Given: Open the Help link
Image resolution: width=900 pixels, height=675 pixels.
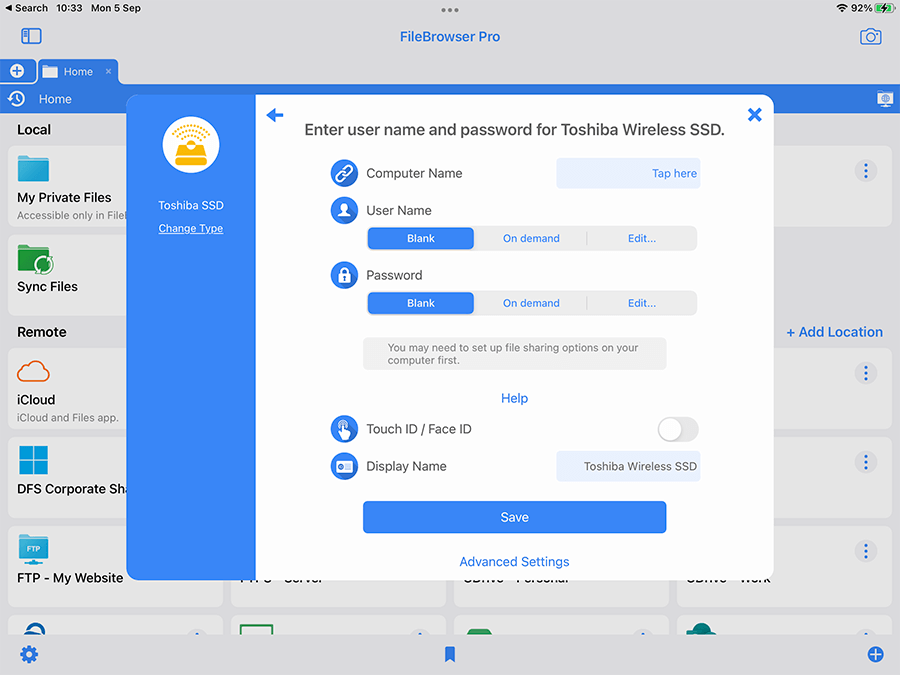Looking at the screenshot, I should (x=514, y=398).
